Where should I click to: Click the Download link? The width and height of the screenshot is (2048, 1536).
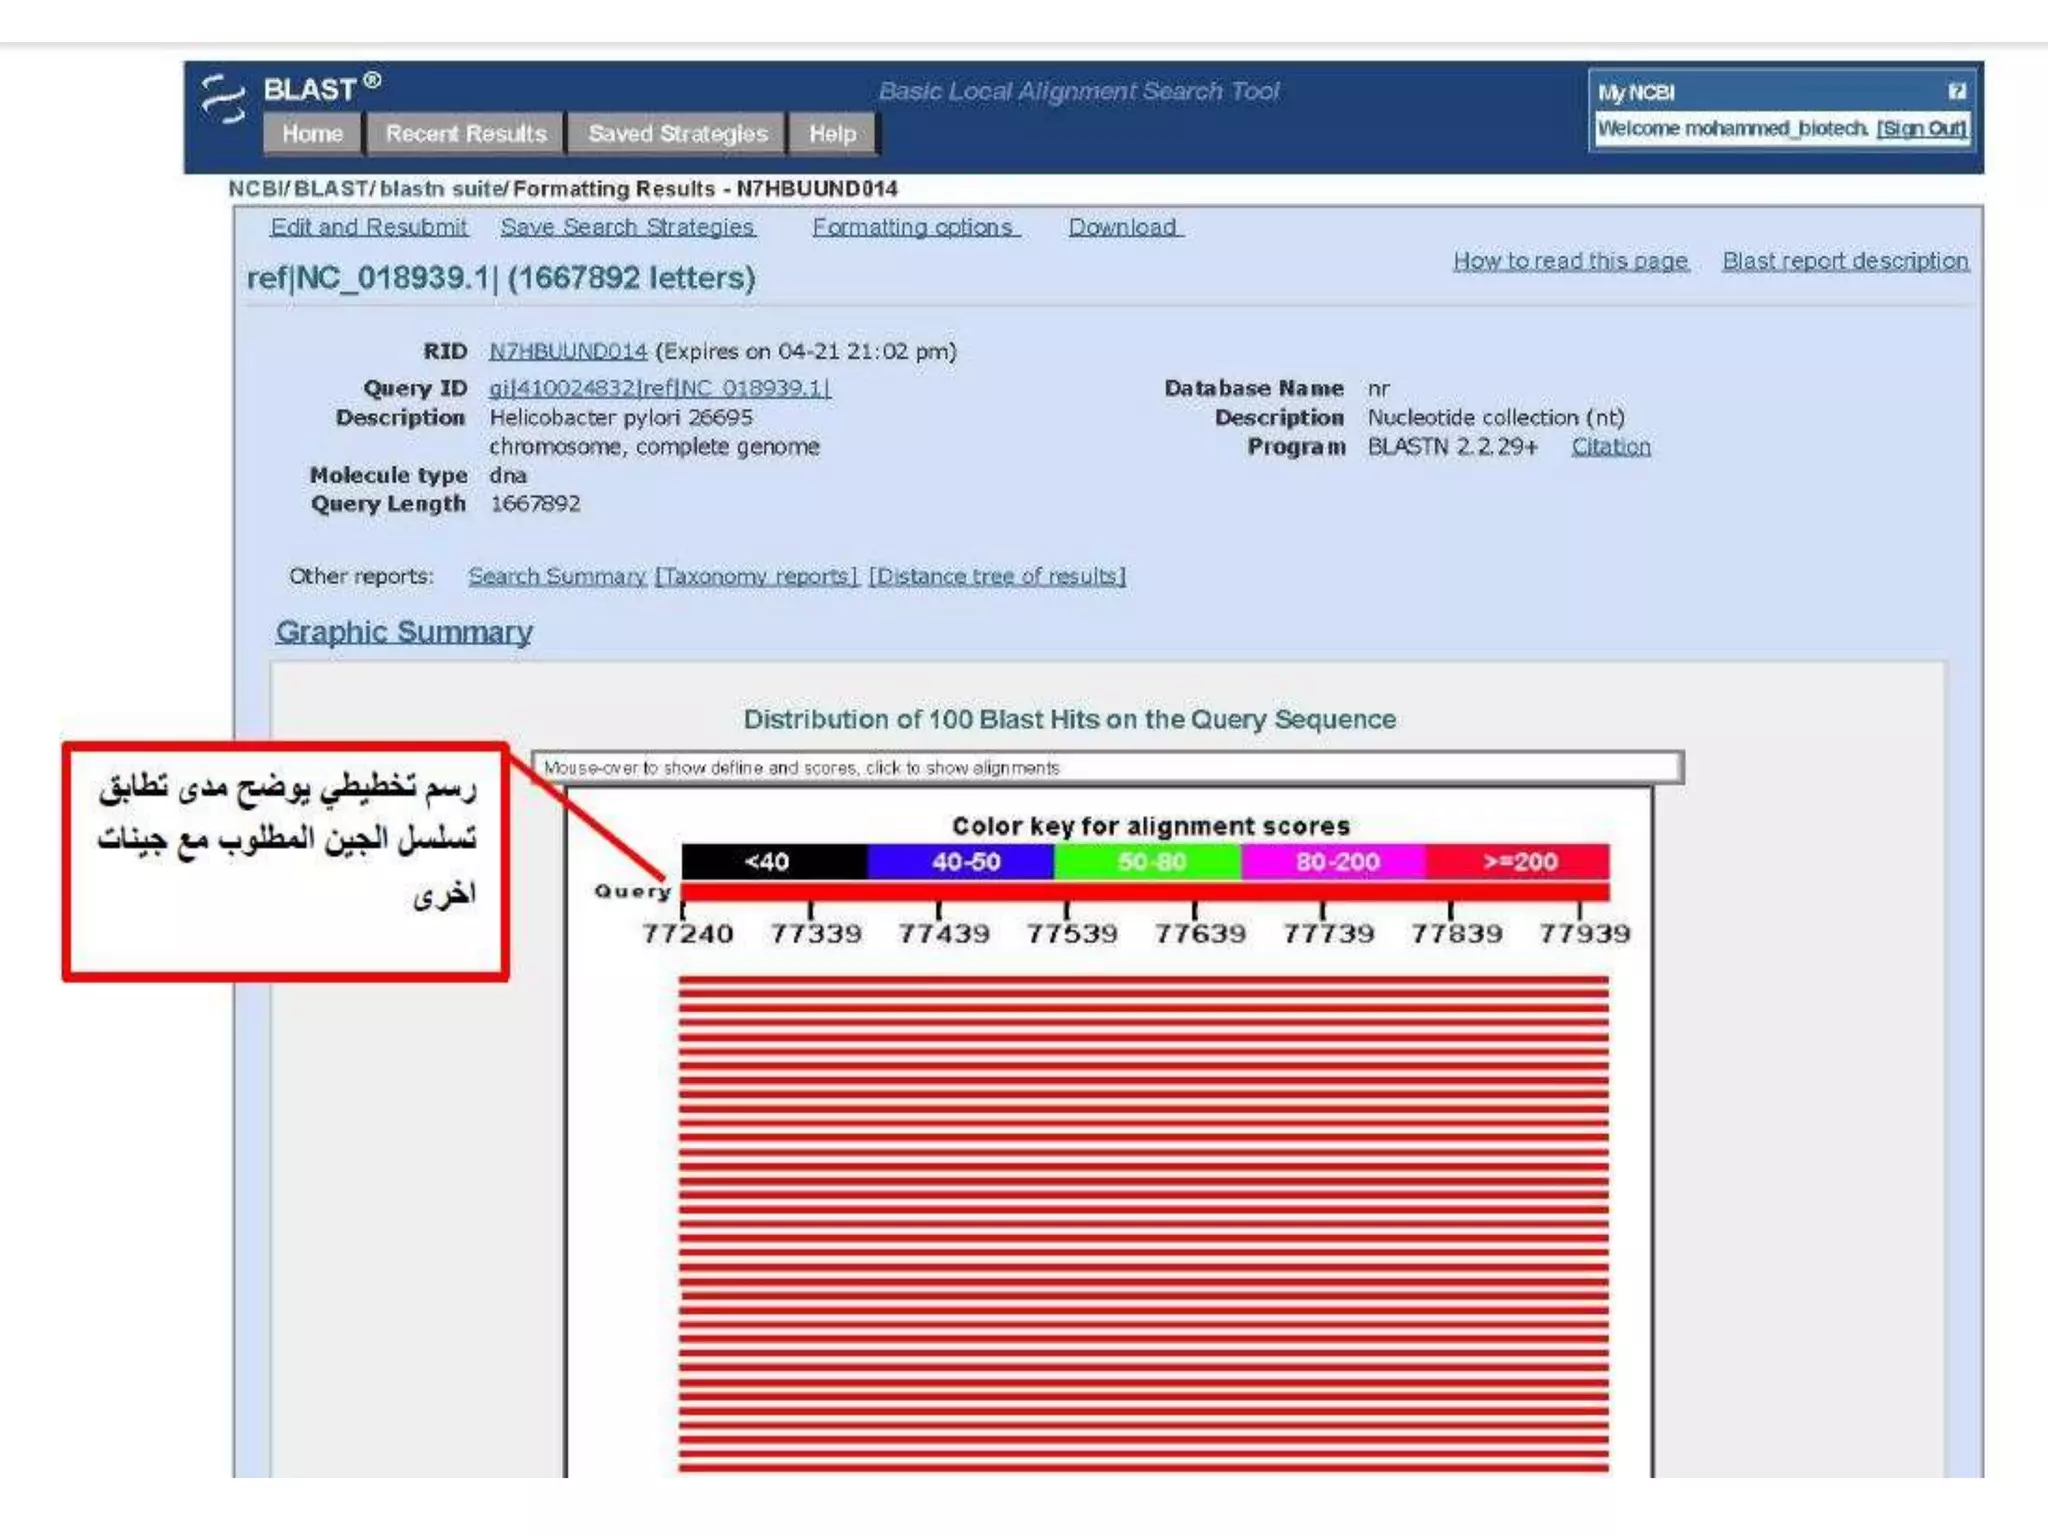click(x=1125, y=227)
